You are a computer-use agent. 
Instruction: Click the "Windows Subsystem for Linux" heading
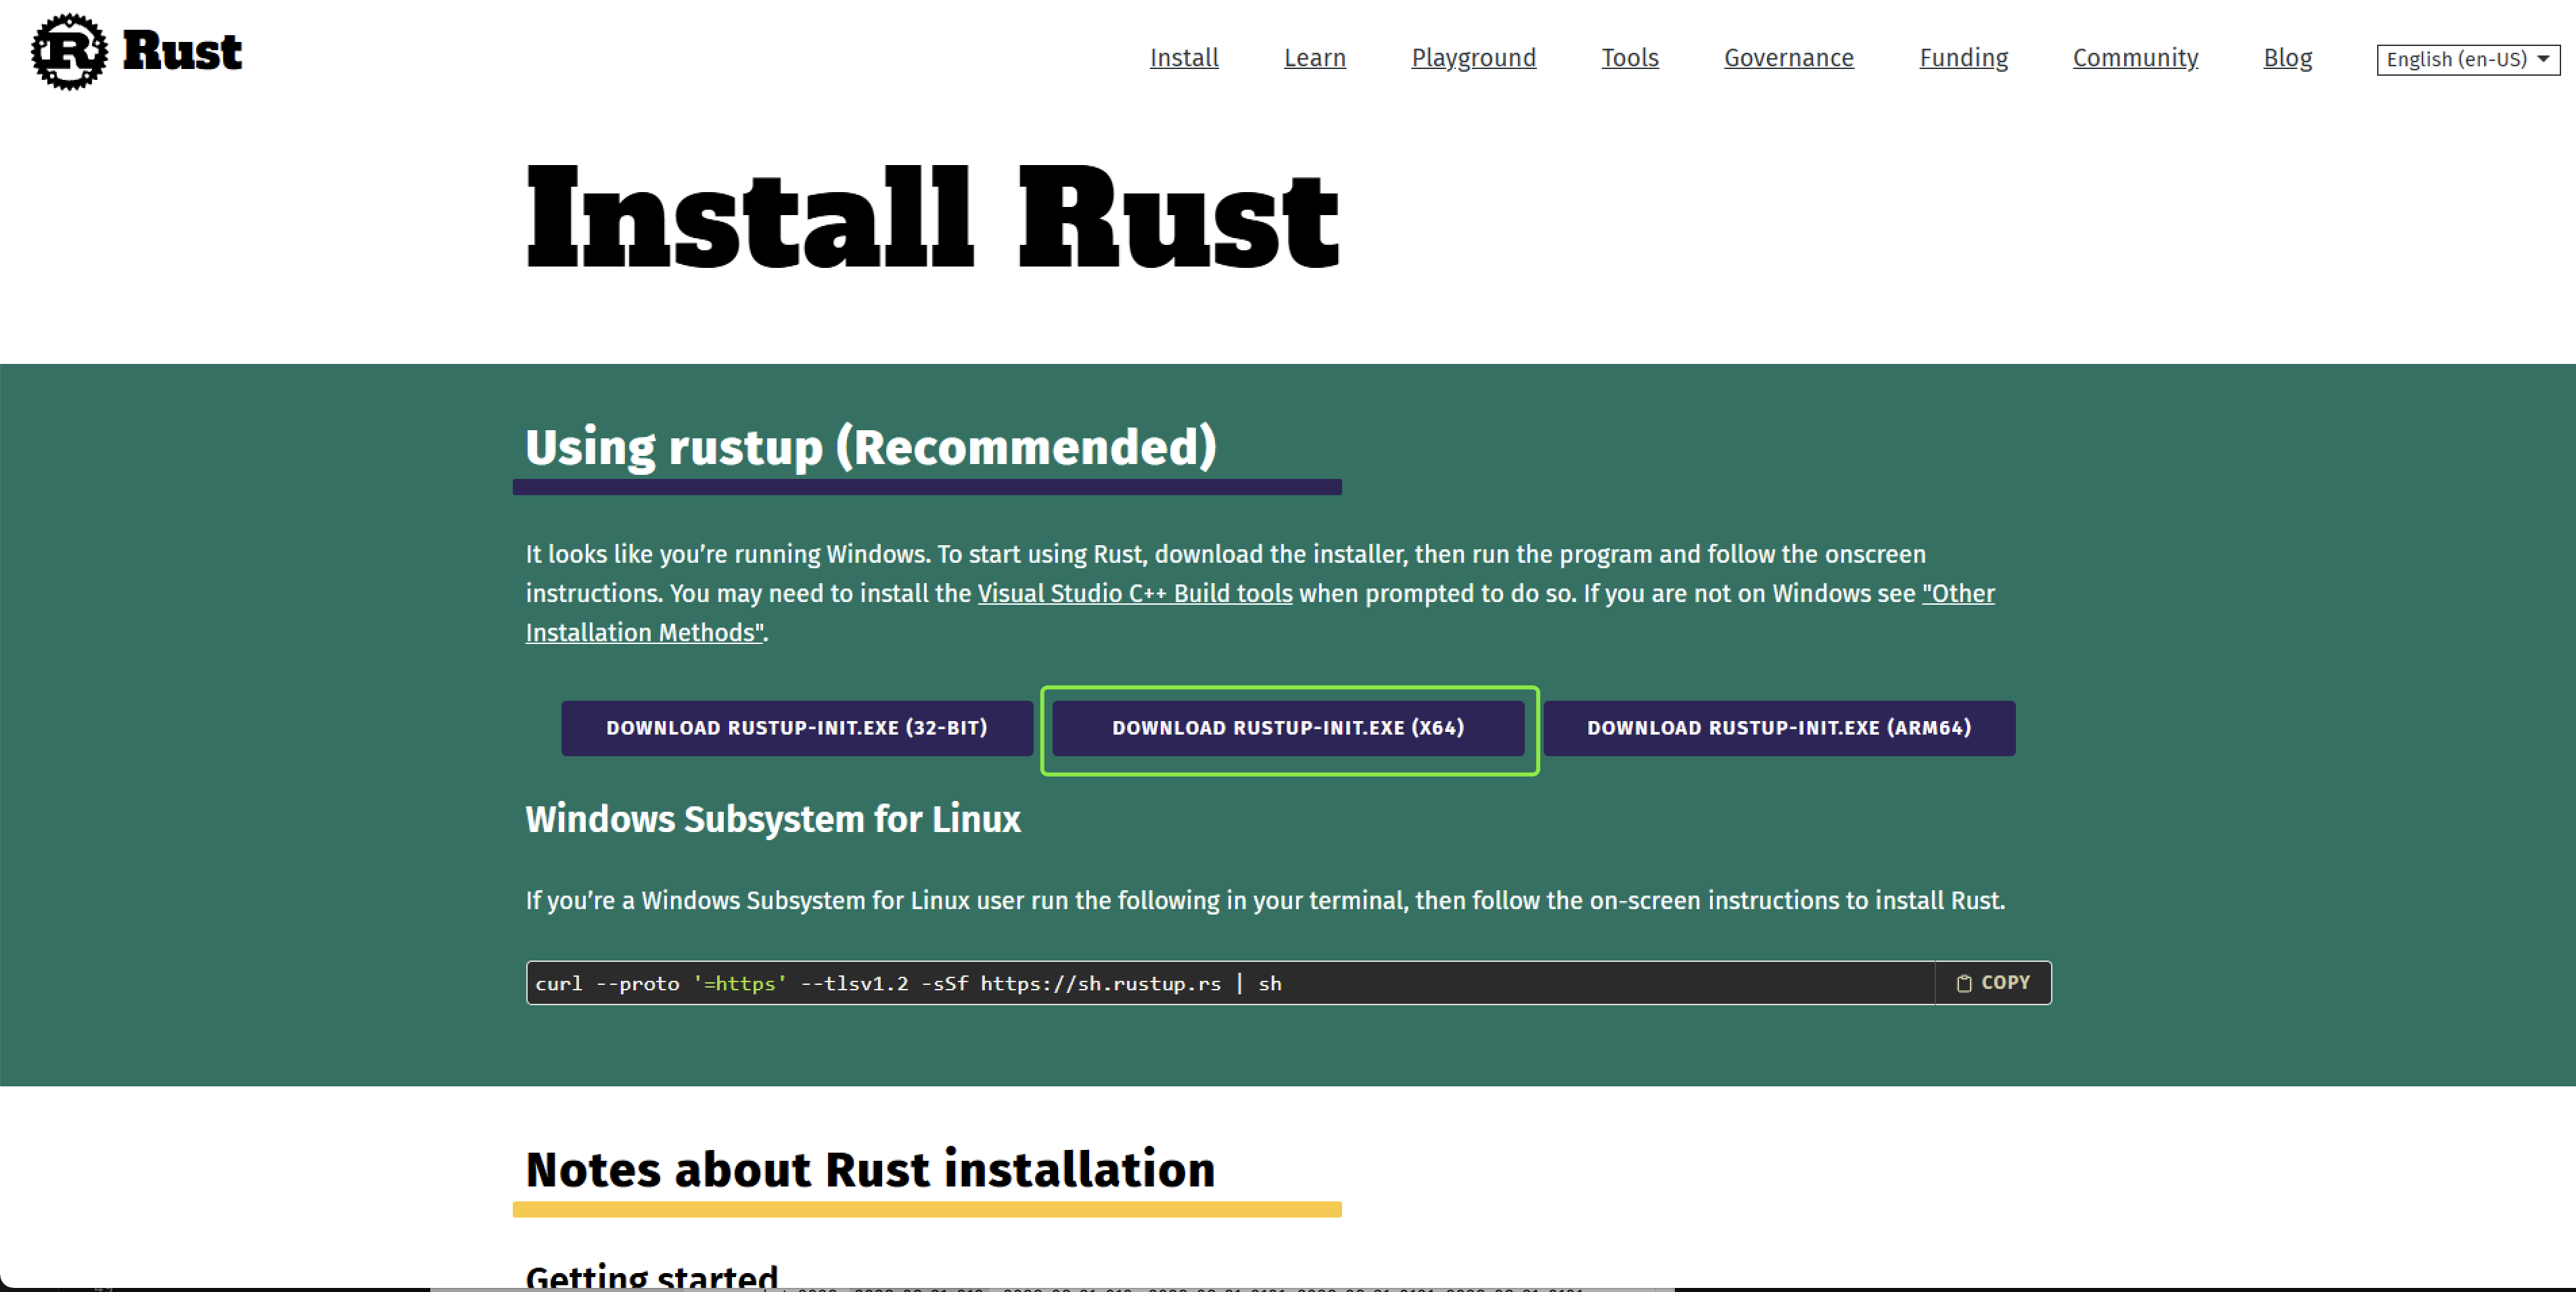click(773, 819)
